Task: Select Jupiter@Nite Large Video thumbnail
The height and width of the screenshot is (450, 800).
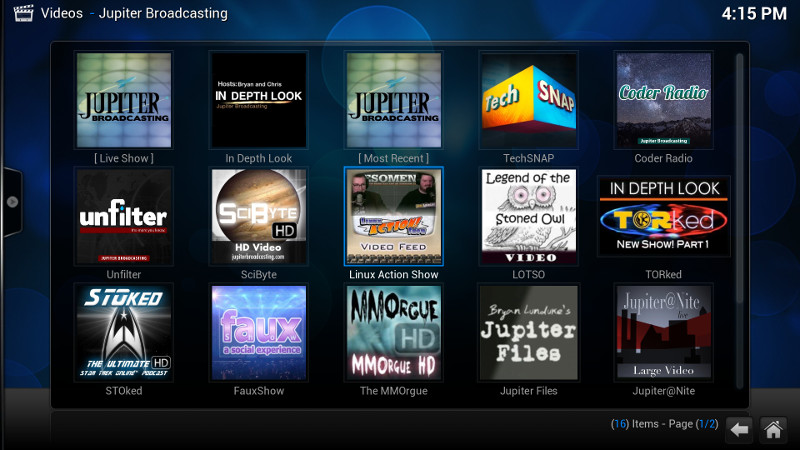Action: 663,332
